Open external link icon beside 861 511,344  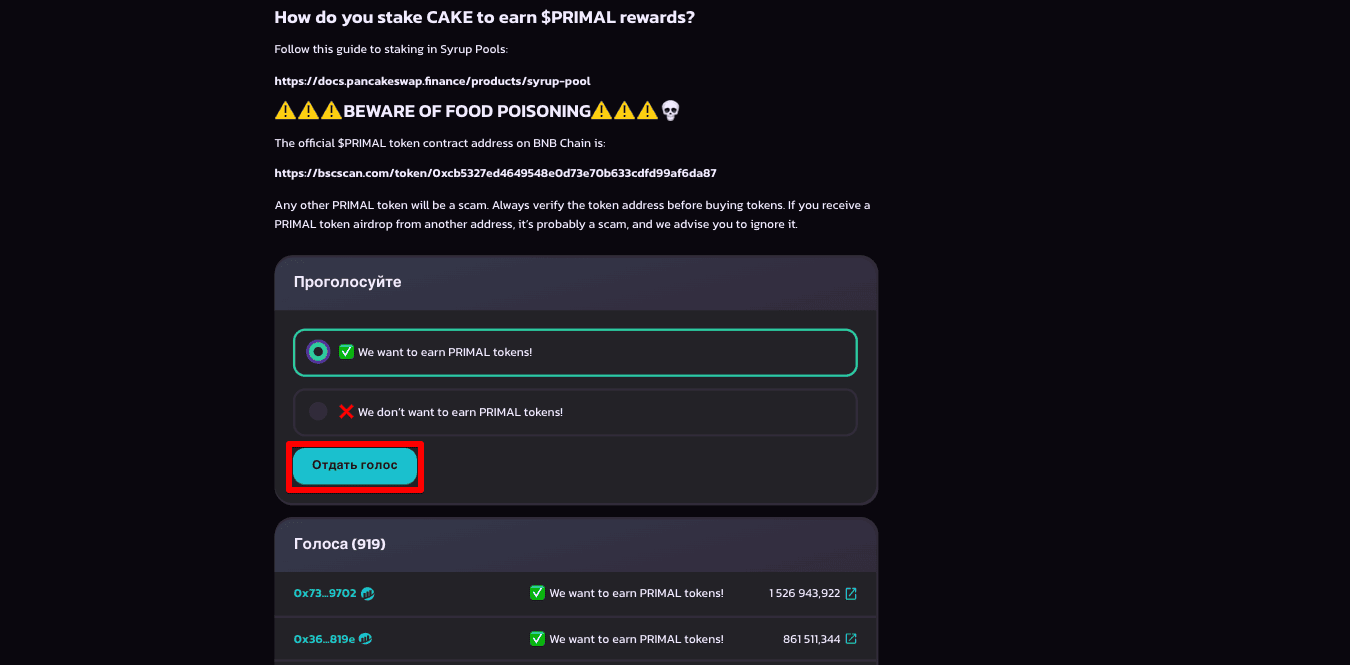(x=851, y=639)
